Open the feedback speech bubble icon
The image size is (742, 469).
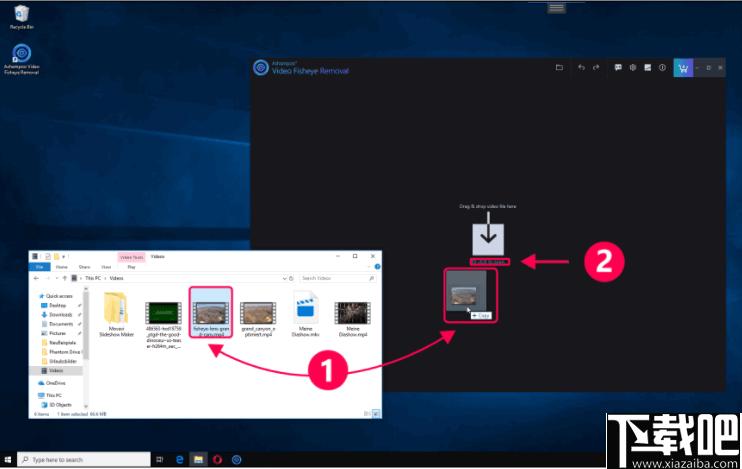[618, 68]
